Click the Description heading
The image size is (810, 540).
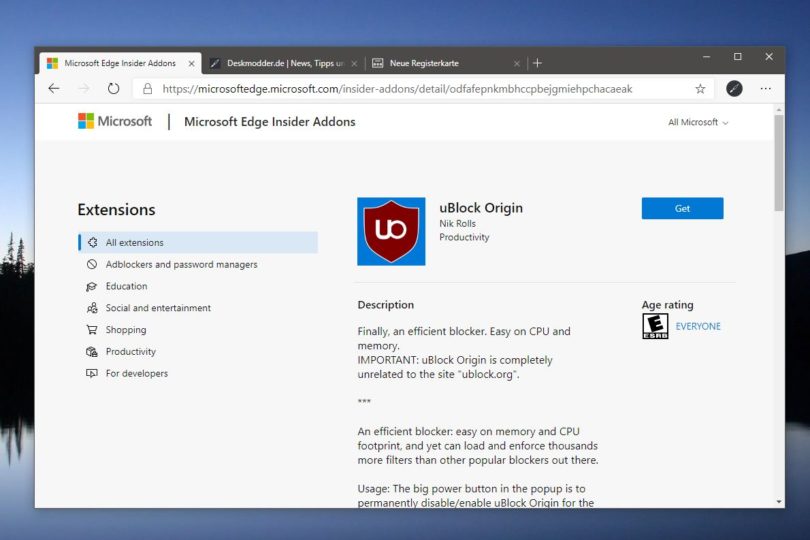tap(385, 305)
